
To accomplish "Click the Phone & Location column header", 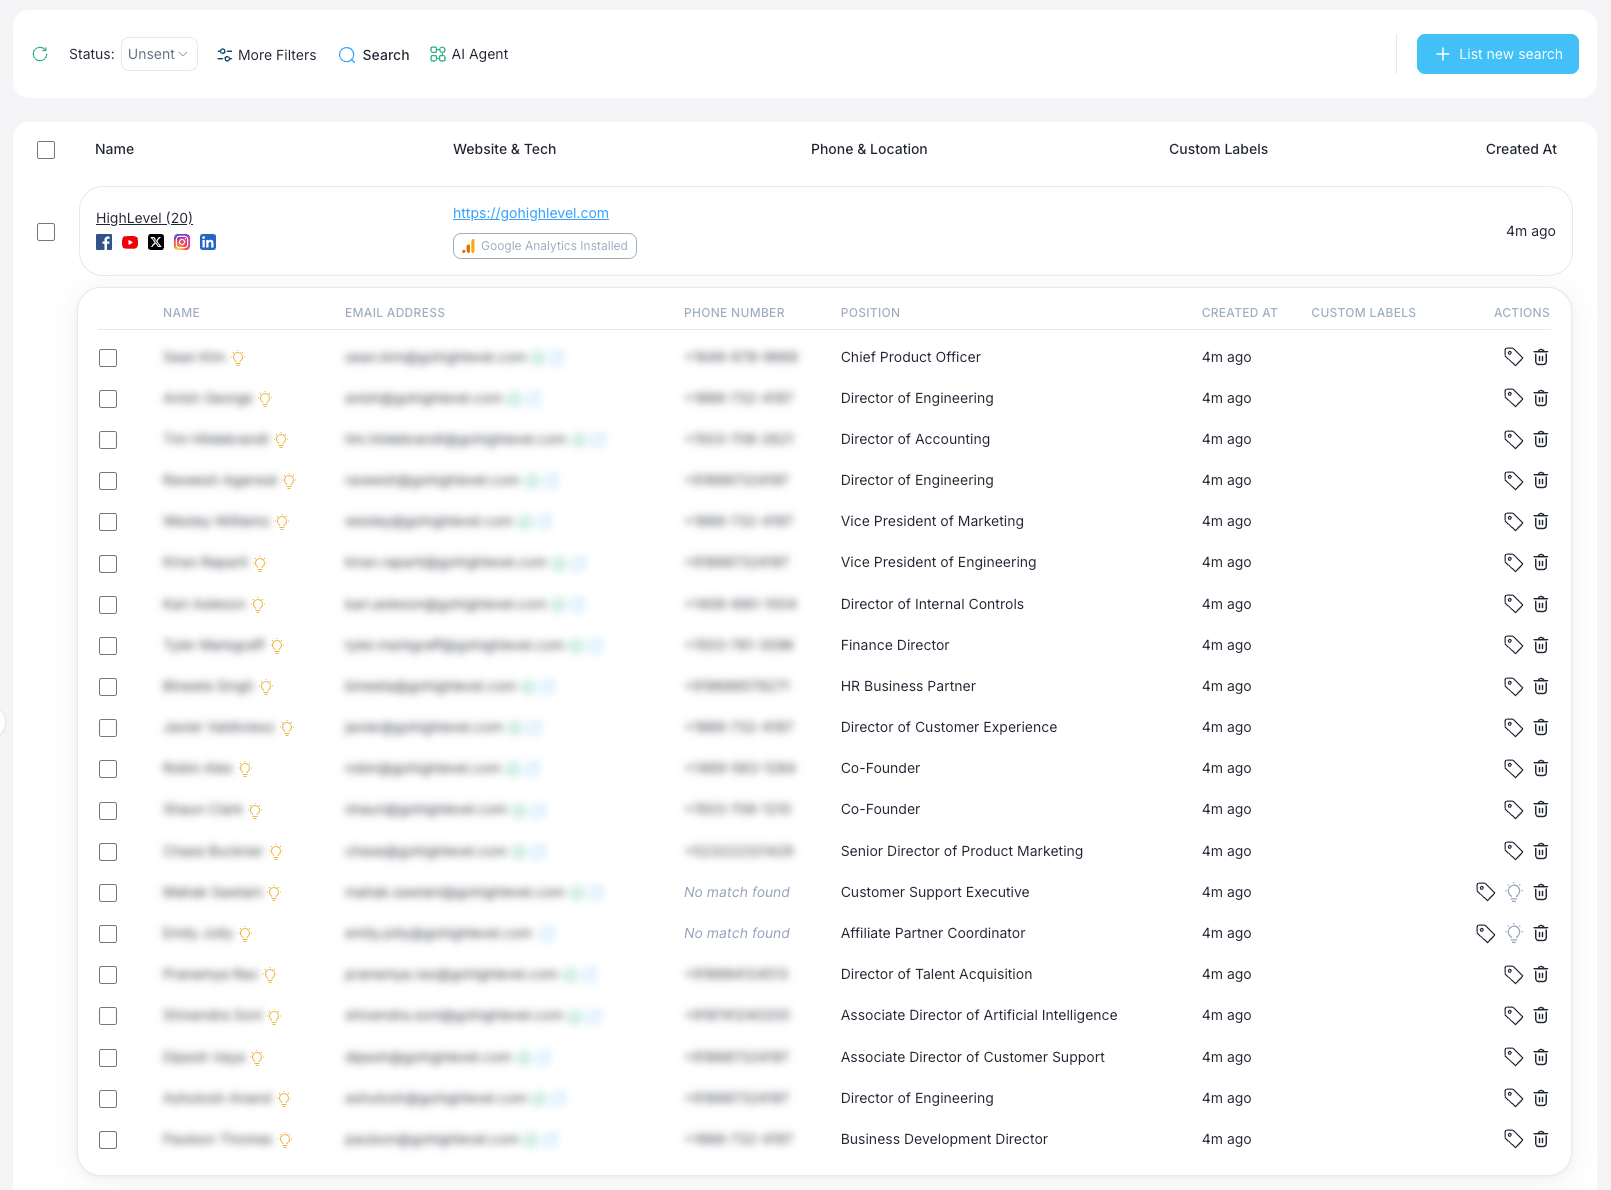I will point(869,149).
